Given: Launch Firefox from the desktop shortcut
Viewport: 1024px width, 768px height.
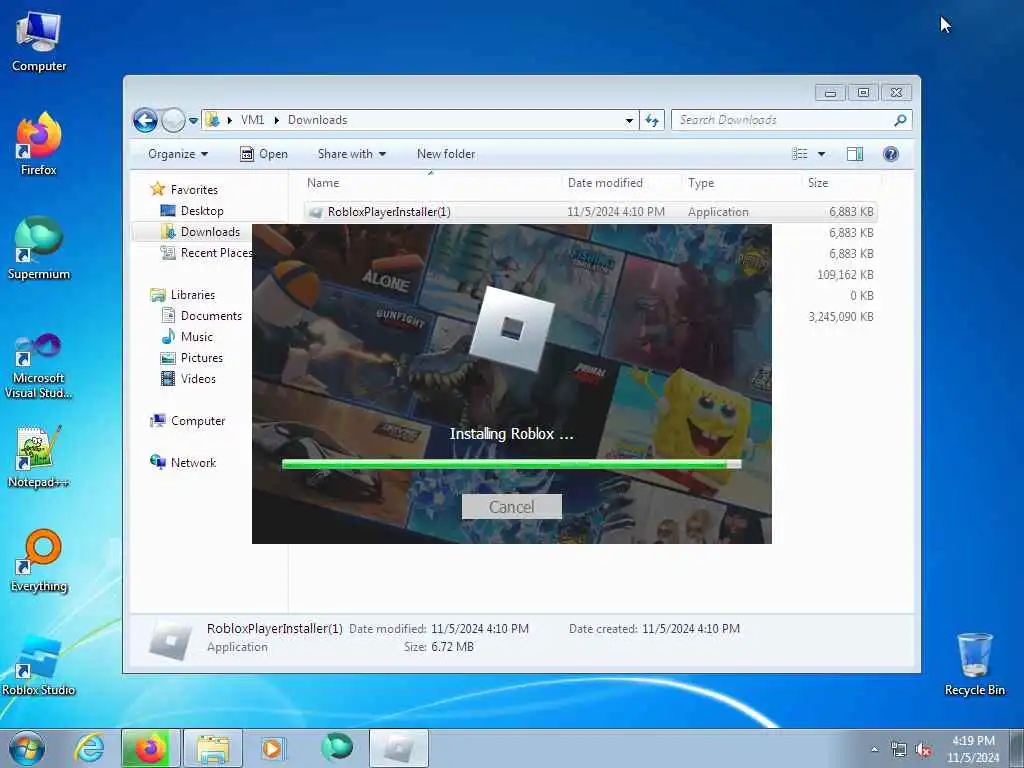Looking at the screenshot, I should tap(39, 144).
